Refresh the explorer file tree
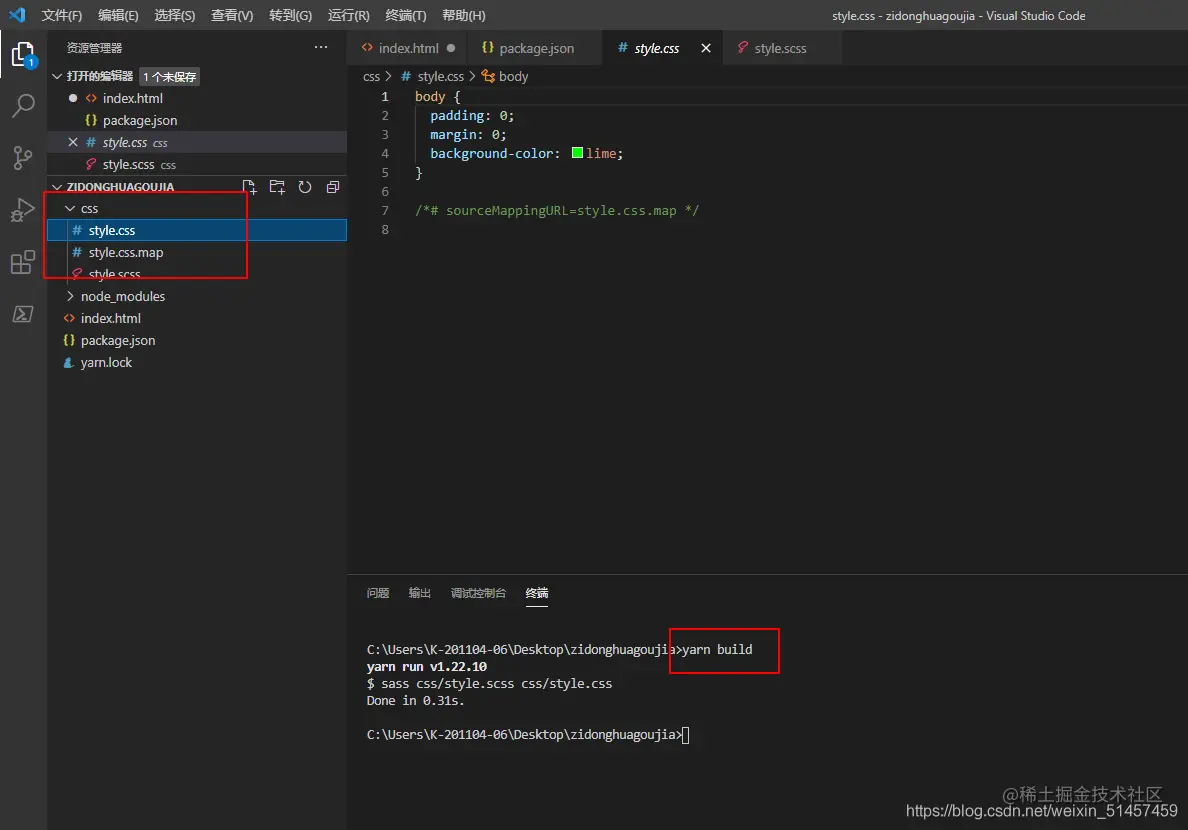 [305, 187]
